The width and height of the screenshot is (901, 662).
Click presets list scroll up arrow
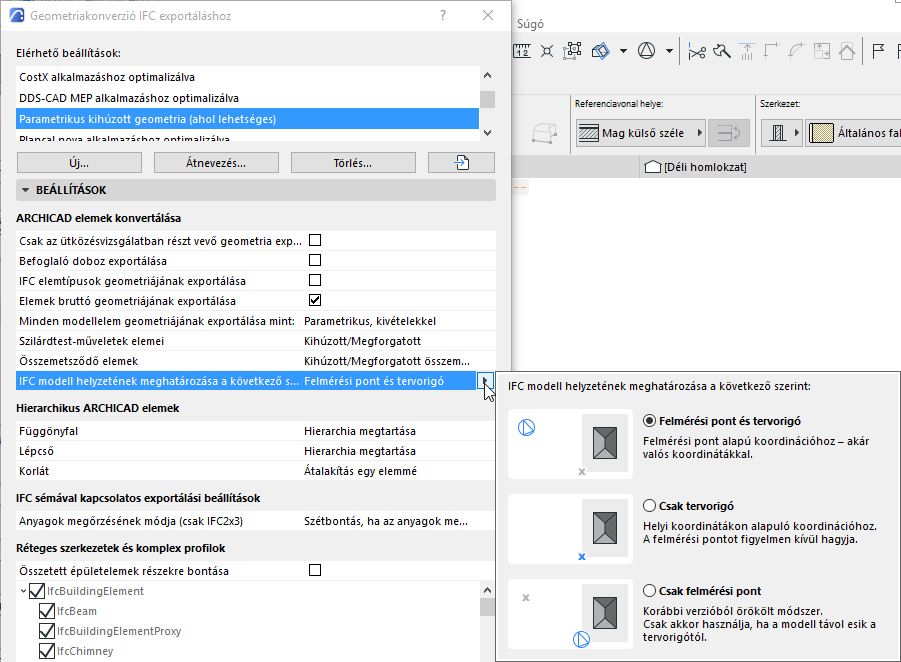click(x=488, y=75)
